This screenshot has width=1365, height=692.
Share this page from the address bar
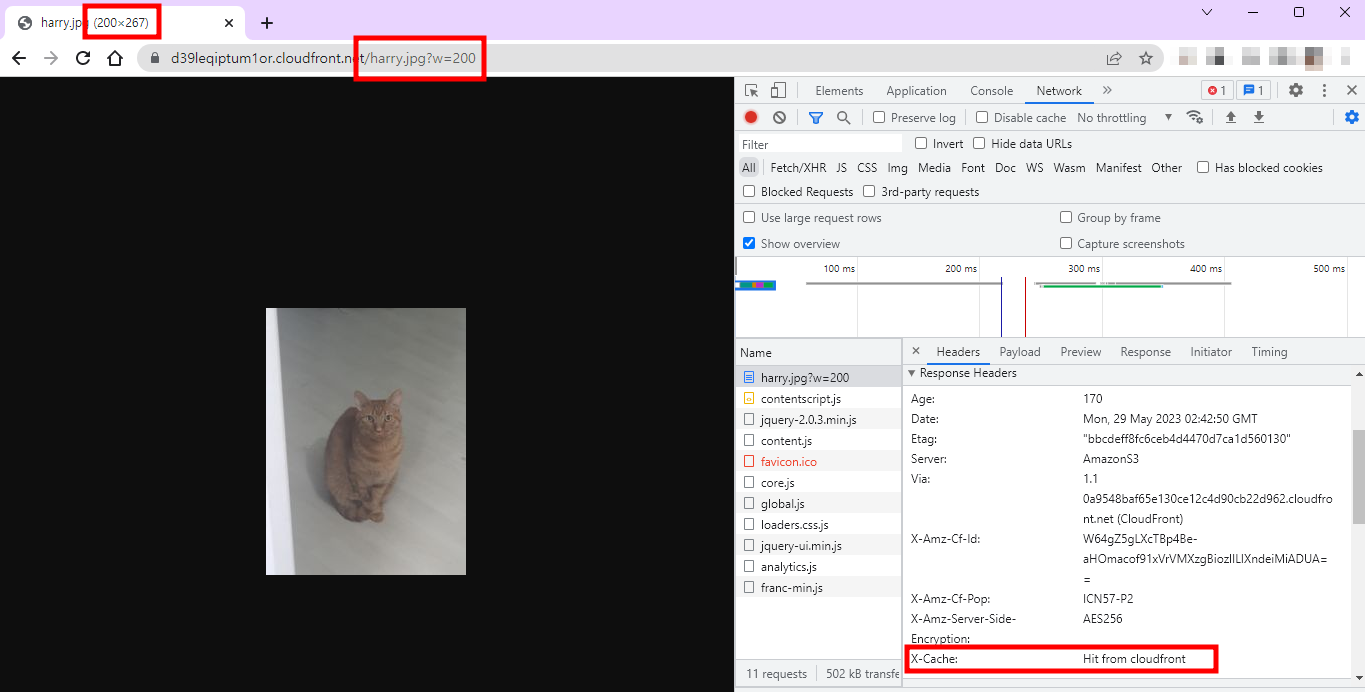tap(1114, 58)
